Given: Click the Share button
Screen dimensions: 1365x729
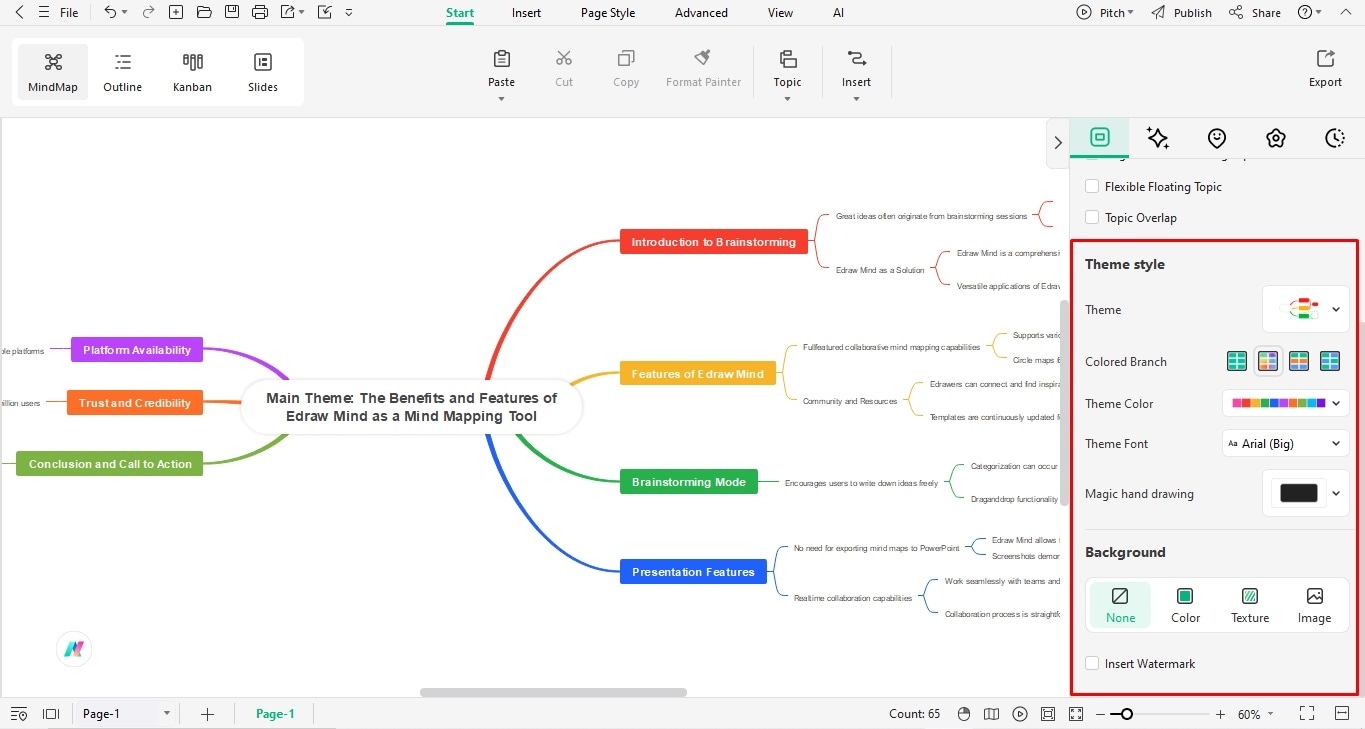Looking at the screenshot, I should pyautogui.click(x=1255, y=13).
